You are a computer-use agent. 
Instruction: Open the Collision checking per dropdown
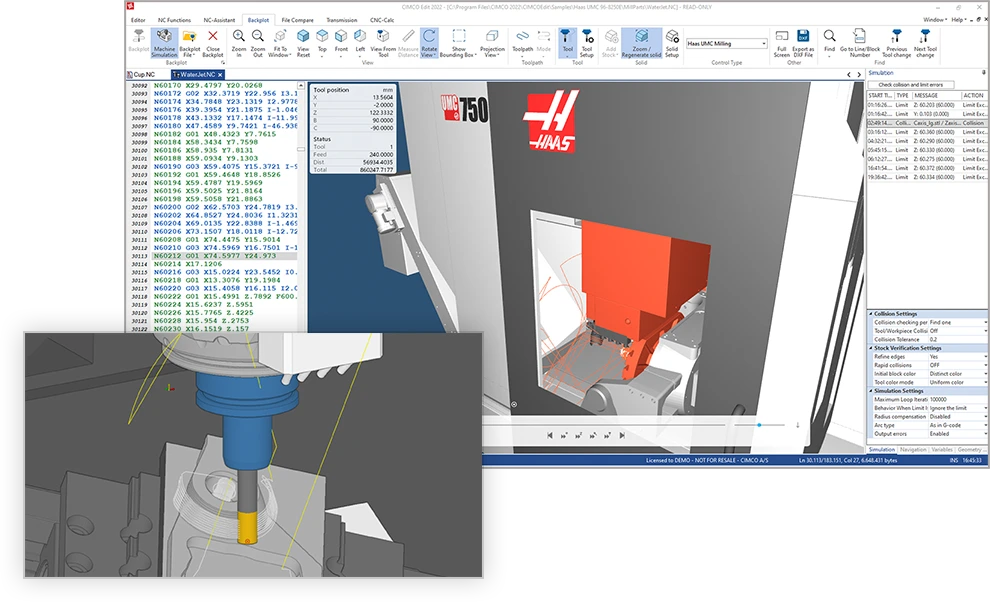click(x=957, y=322)
